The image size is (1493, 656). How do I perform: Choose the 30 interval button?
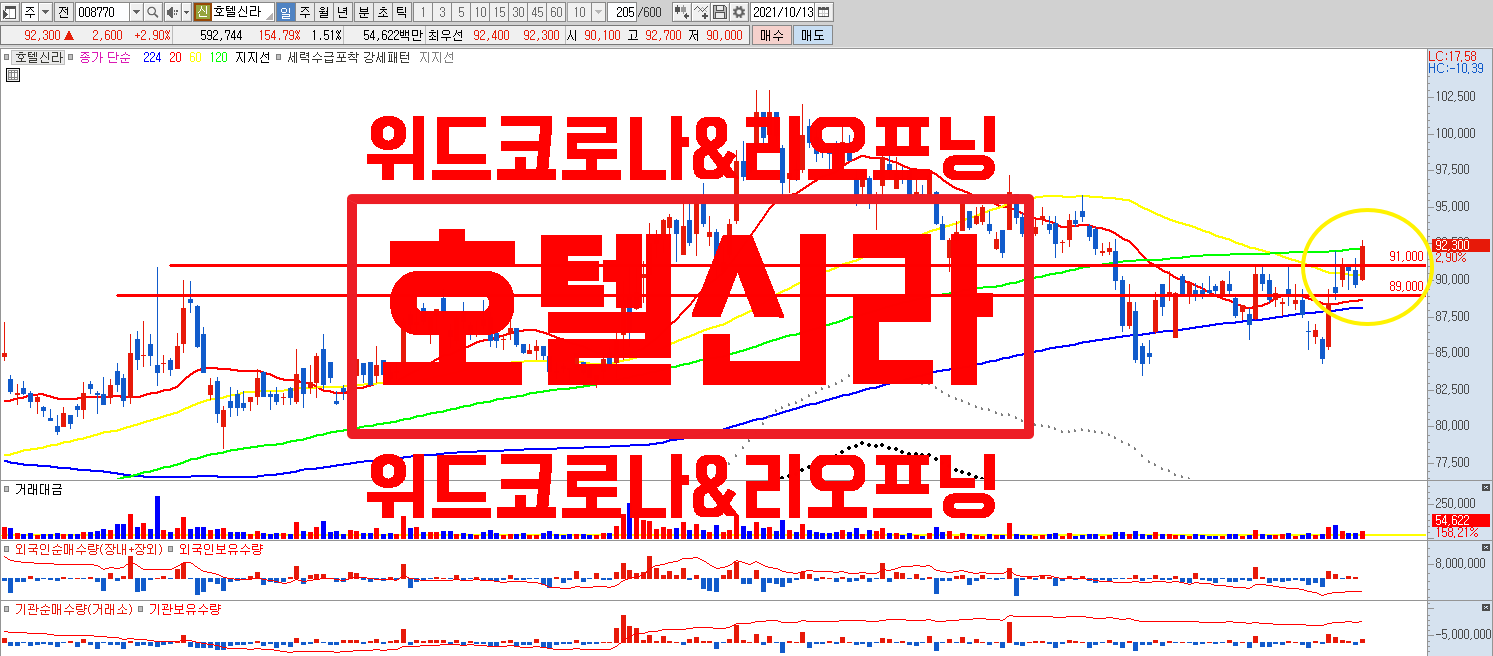[518, 12]
